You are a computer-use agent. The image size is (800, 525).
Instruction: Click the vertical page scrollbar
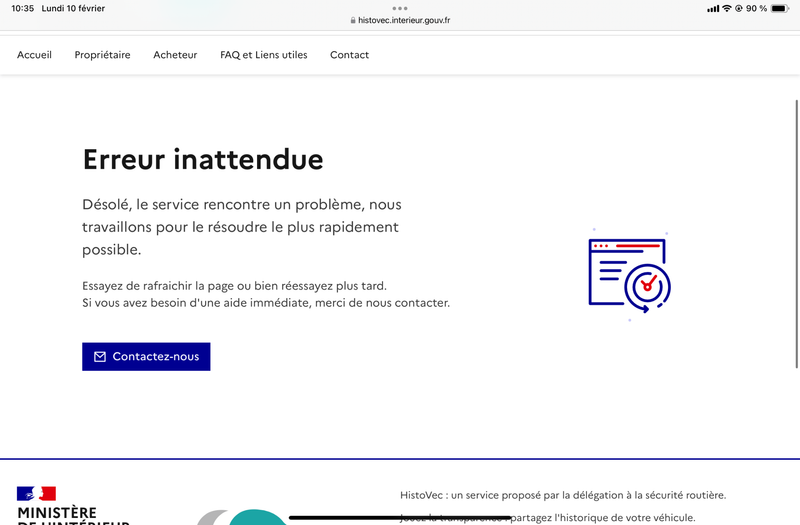(x=796, y=234)
